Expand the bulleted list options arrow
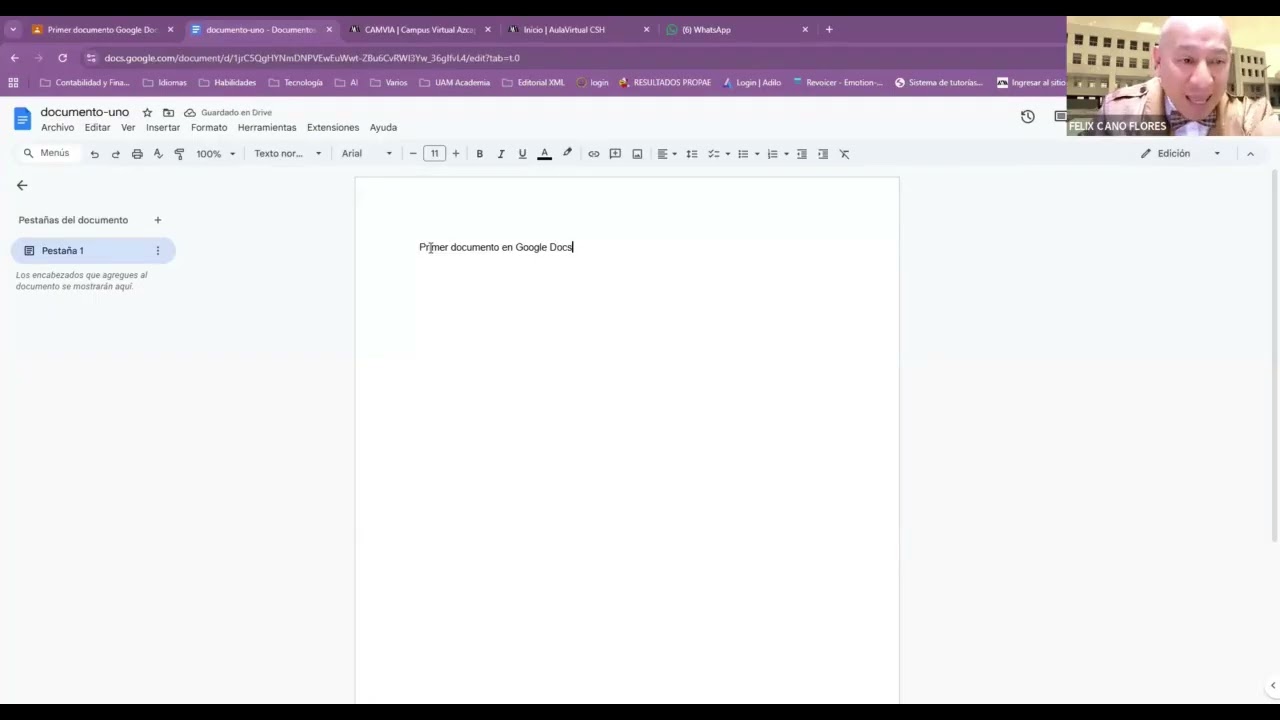Image resolution: width=1280 pixels, height=720 pixels. [x=757, y=154]
